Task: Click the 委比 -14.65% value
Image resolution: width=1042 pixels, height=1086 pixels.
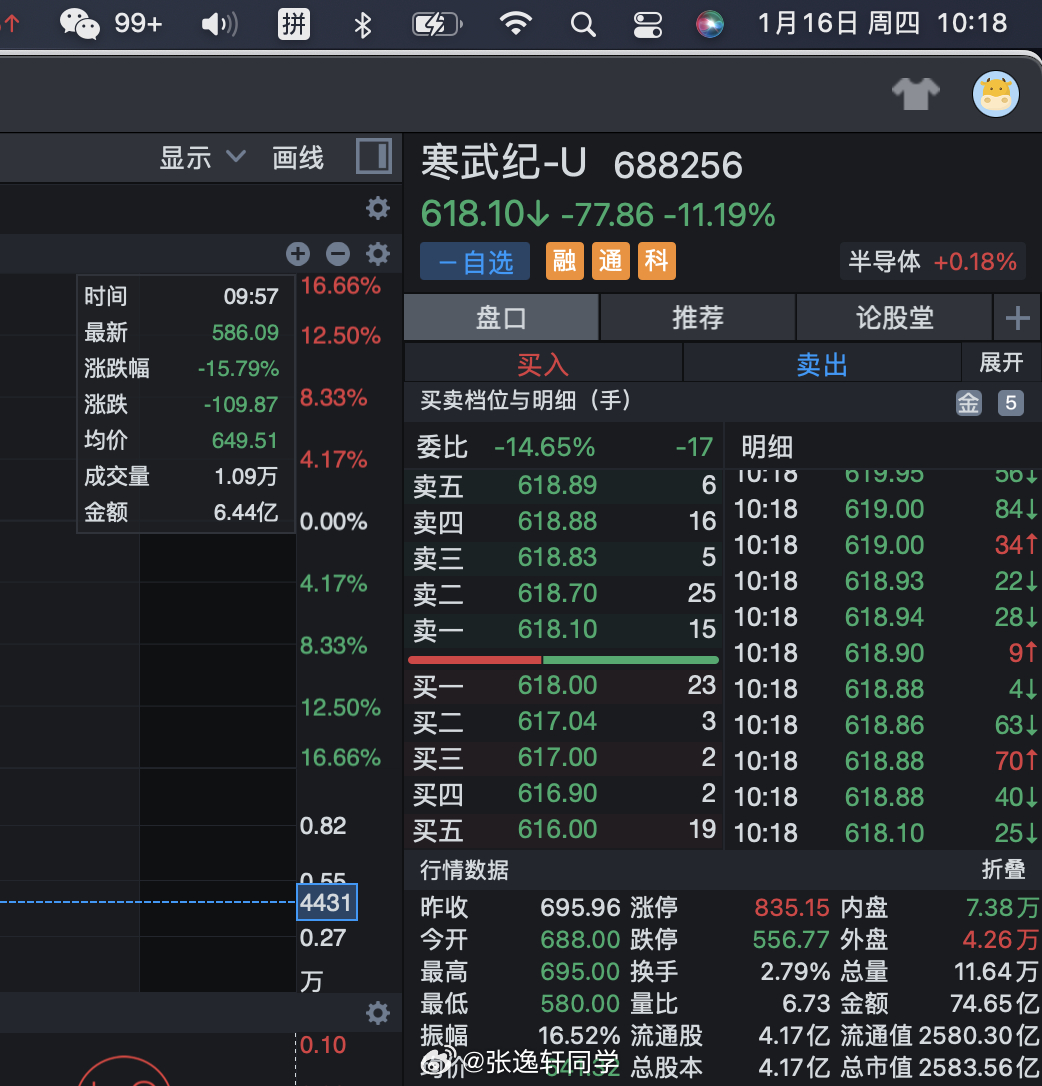Action: [545, 447]
